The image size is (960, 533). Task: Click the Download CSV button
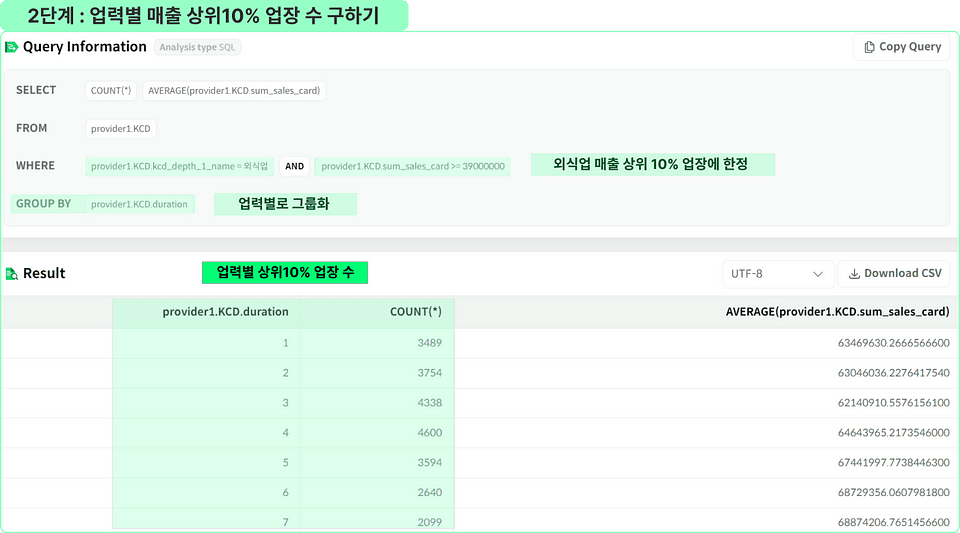(x=894, y=274)
